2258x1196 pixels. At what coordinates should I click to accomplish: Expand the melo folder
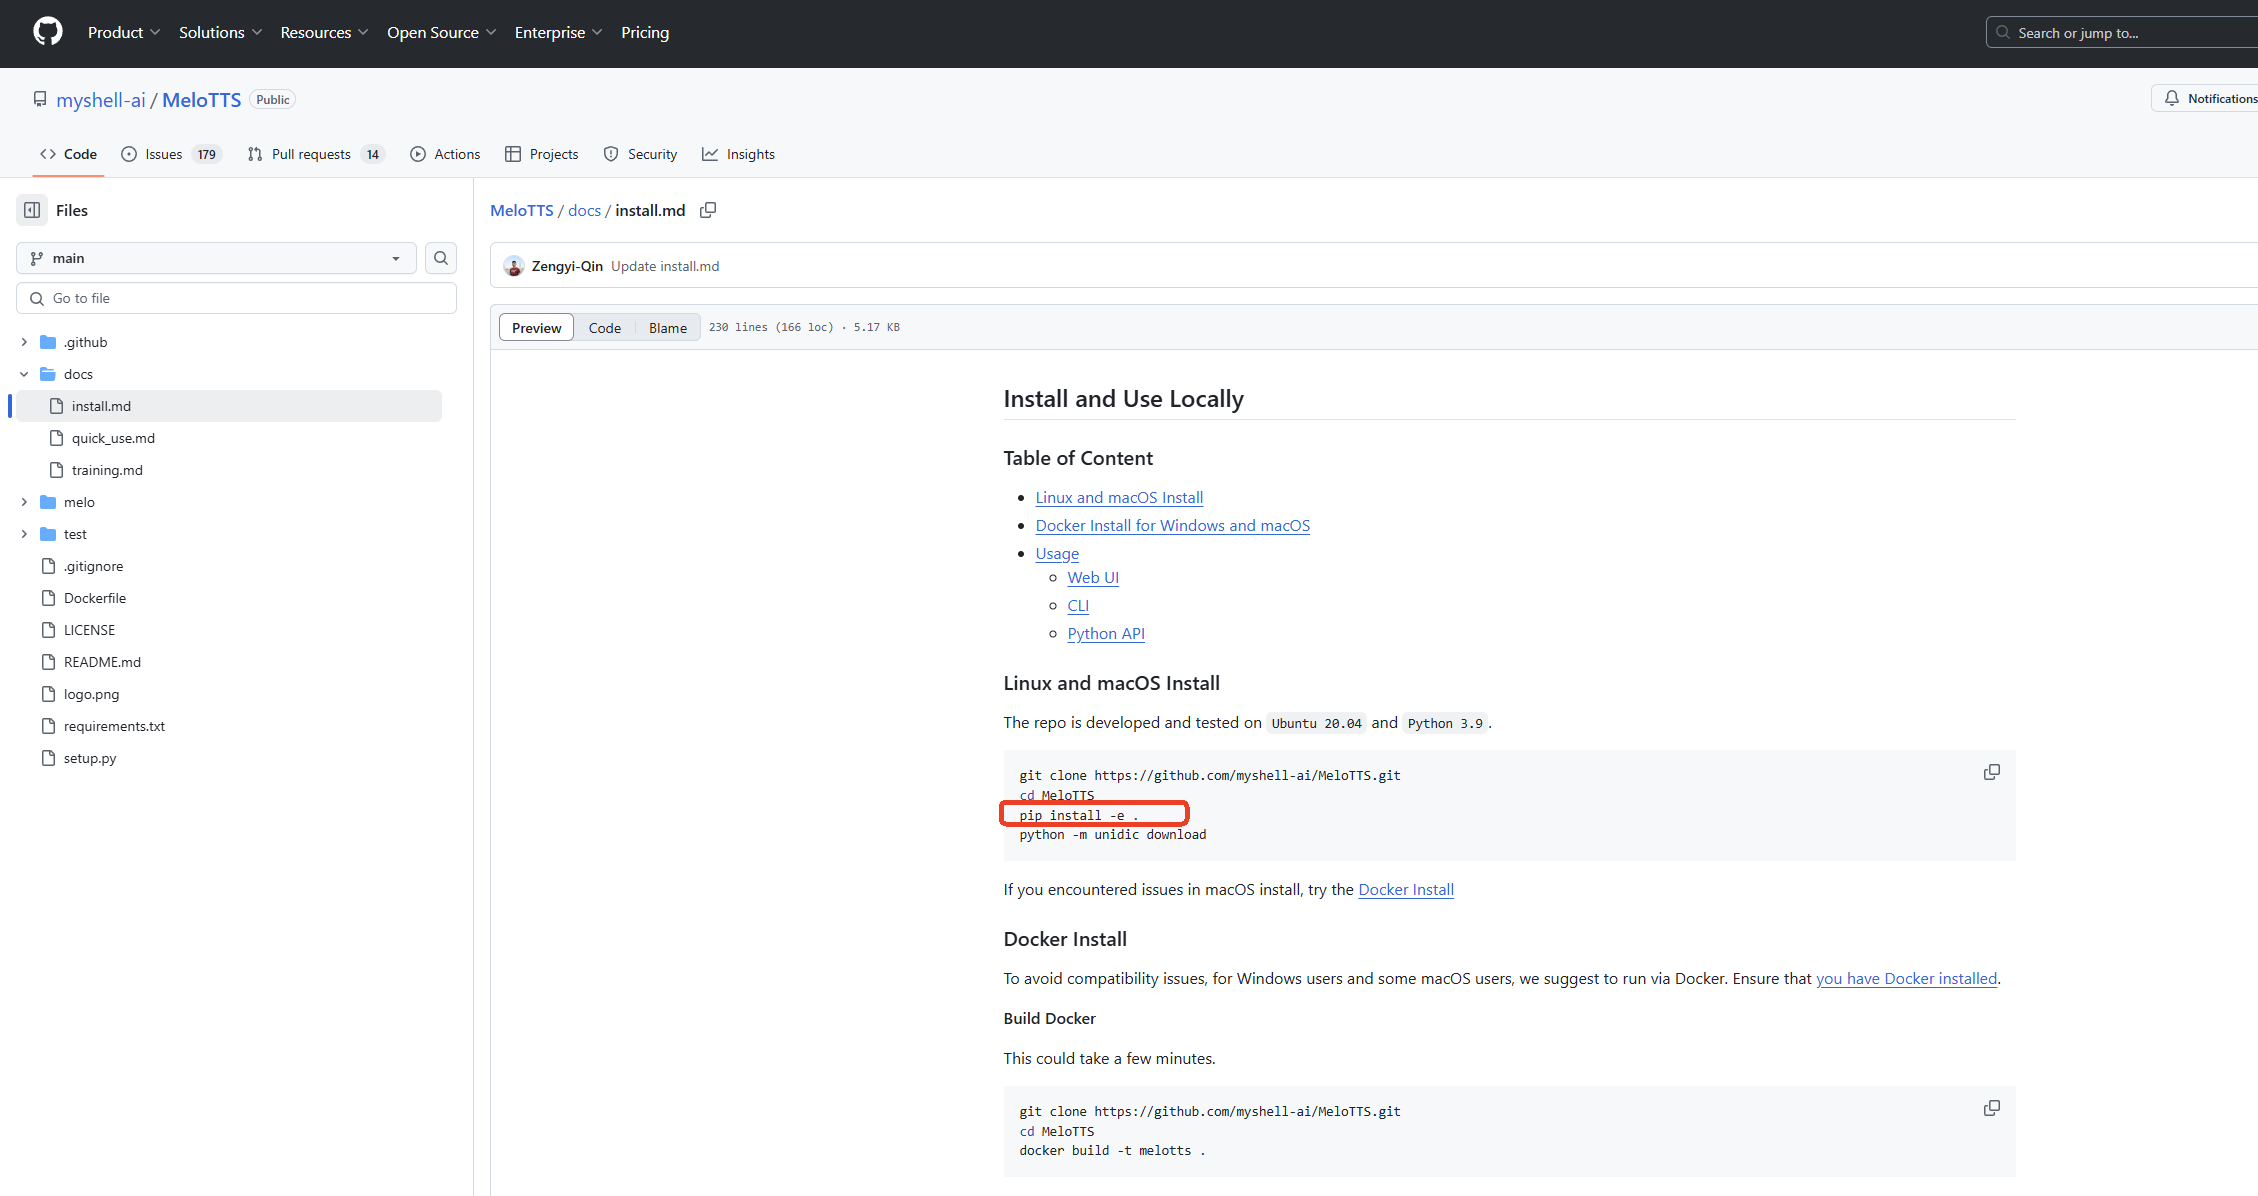point(24,502)
